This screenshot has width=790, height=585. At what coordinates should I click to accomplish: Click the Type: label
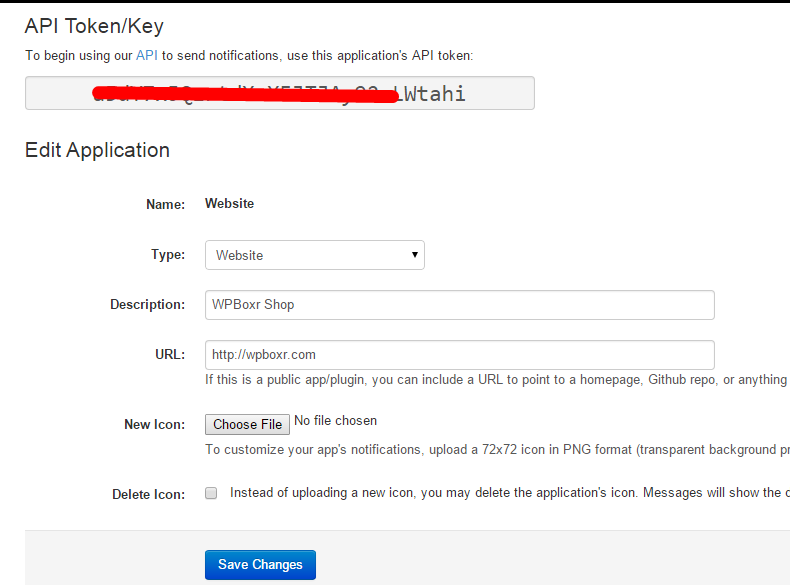(168, 254)
